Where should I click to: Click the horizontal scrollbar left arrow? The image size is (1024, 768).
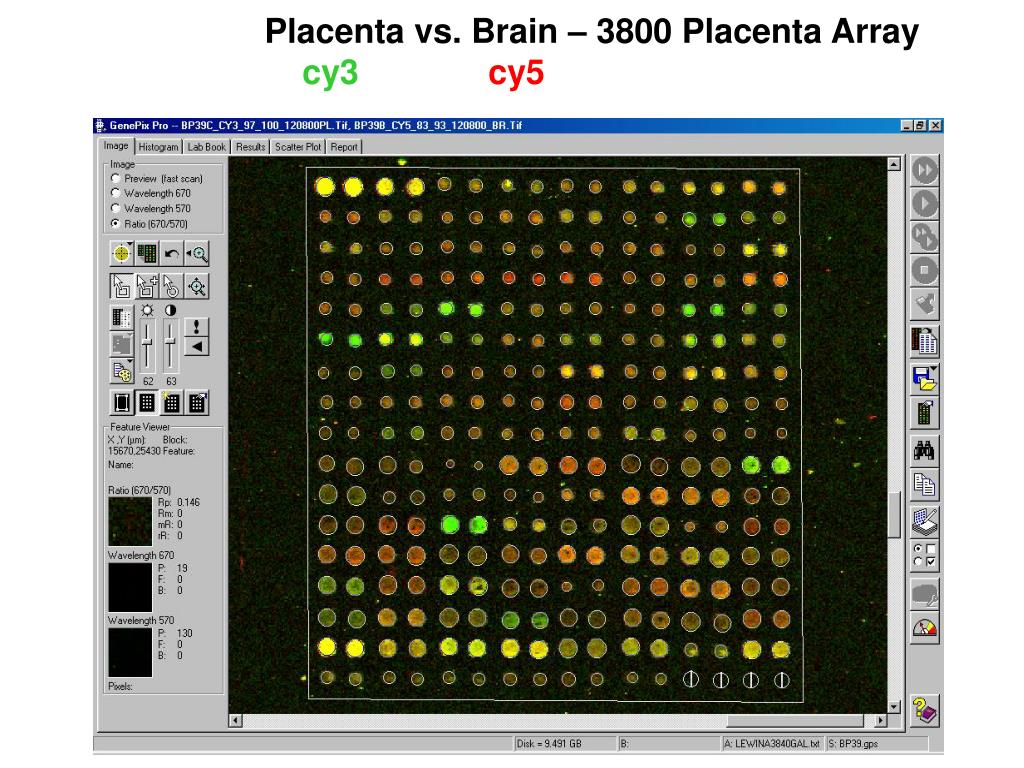coord(236,721)
